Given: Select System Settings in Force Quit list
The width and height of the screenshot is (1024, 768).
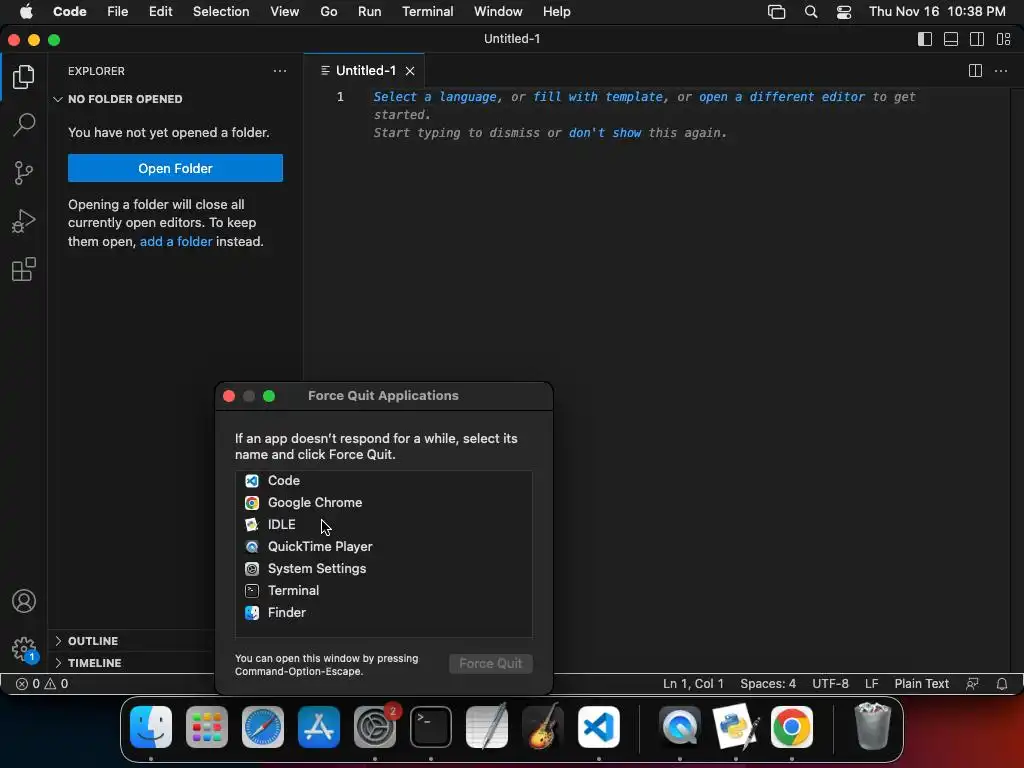Looking at the screenshot, I should click(x=383, y=569).
